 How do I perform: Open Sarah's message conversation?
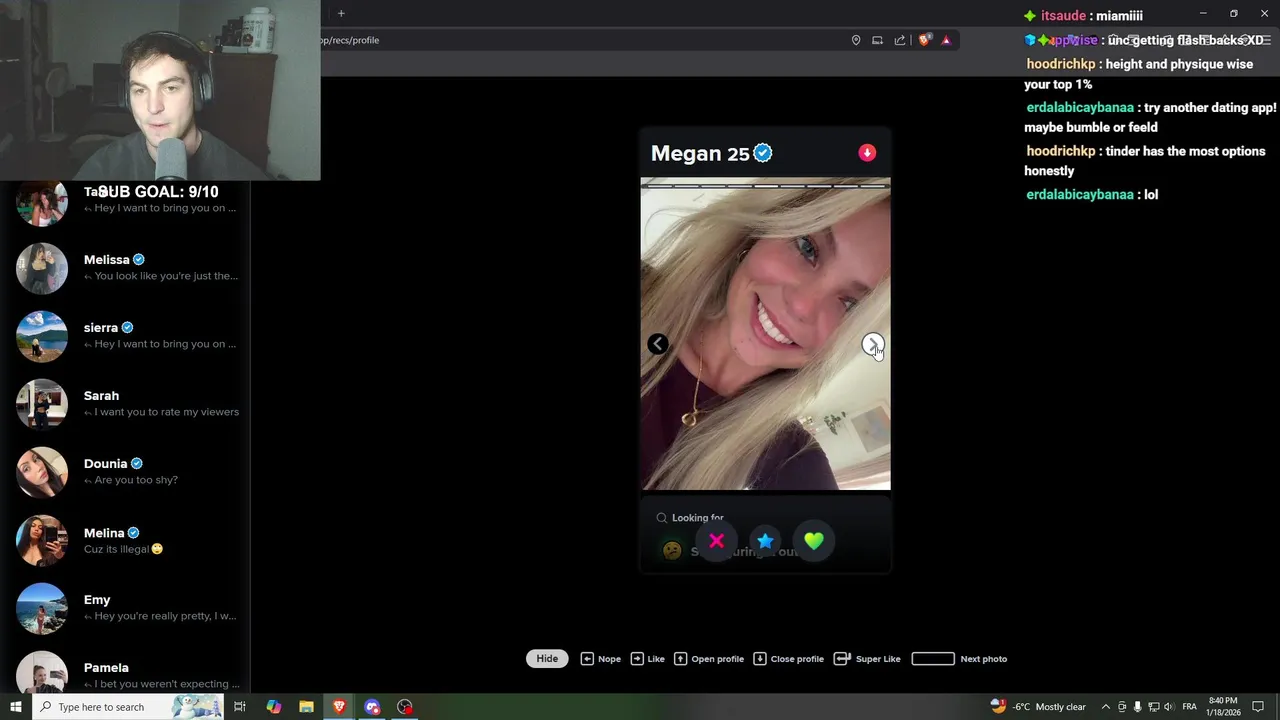[125, 404]
